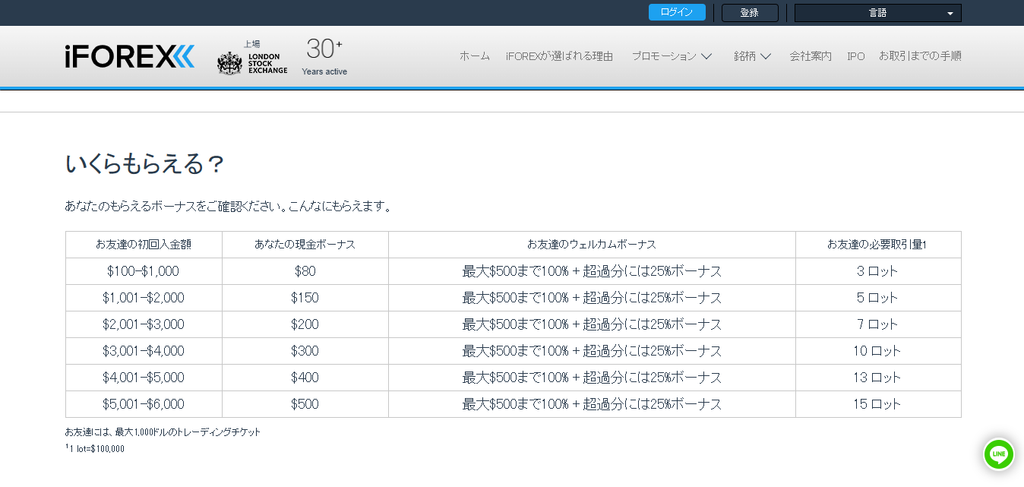This screenshot has height=487, width=1024.
Task: Select the $5,001–$6,000 cell
Action: tap(144, 405)
